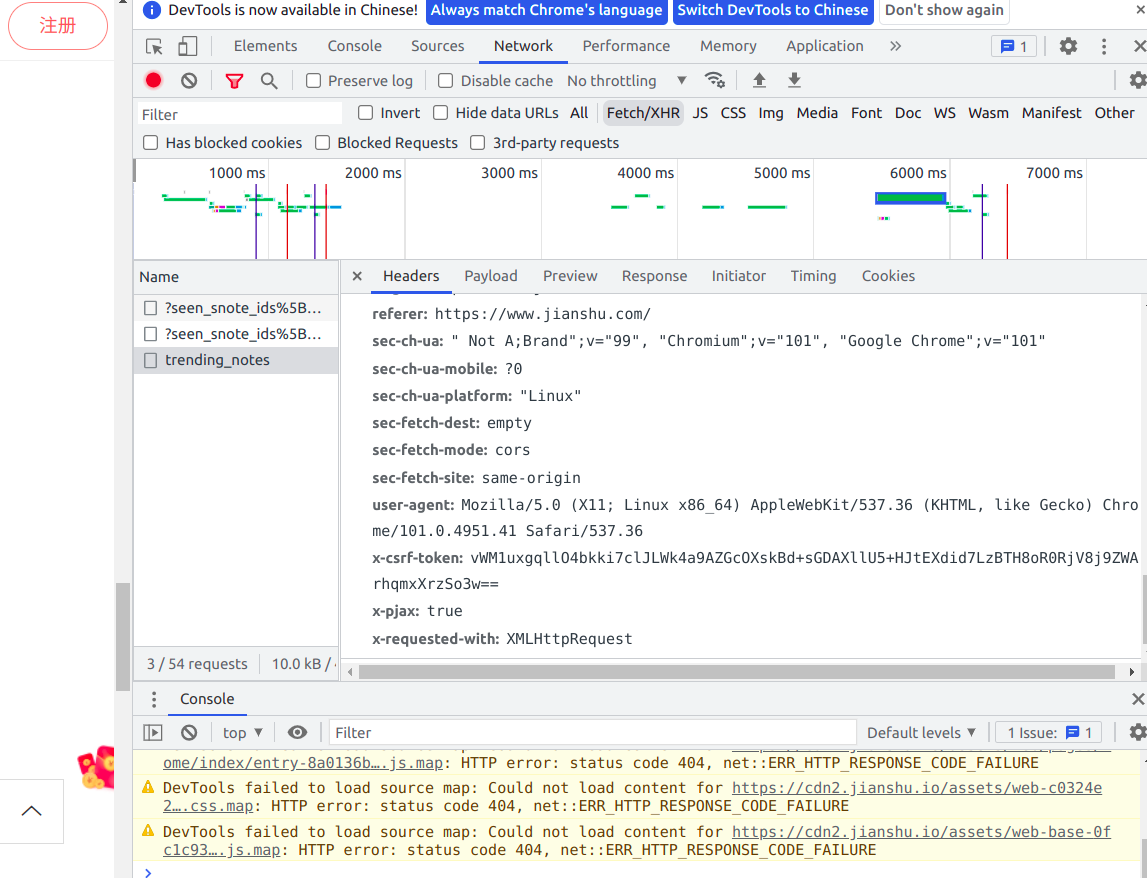Open DevTools customize three-dot menu
This screenshot has height=878, width=1147.
coord(1104,46)
